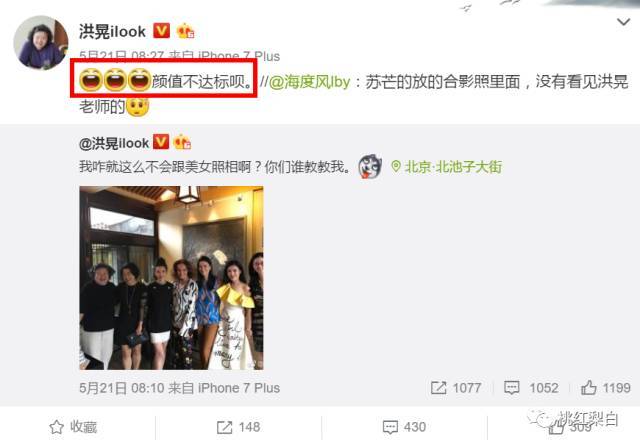This screenshot has width=640, height=447.
Task: Open the comments button showing 430
Action: pos(404,427)
